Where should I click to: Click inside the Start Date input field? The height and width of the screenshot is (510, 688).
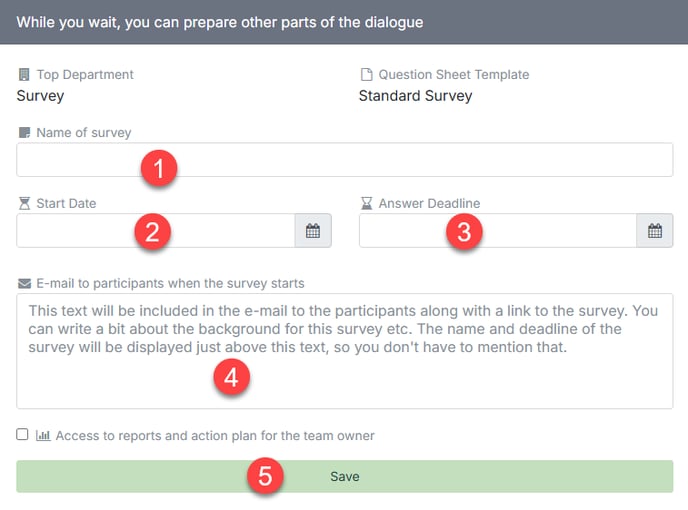click(x=156, y=230)
